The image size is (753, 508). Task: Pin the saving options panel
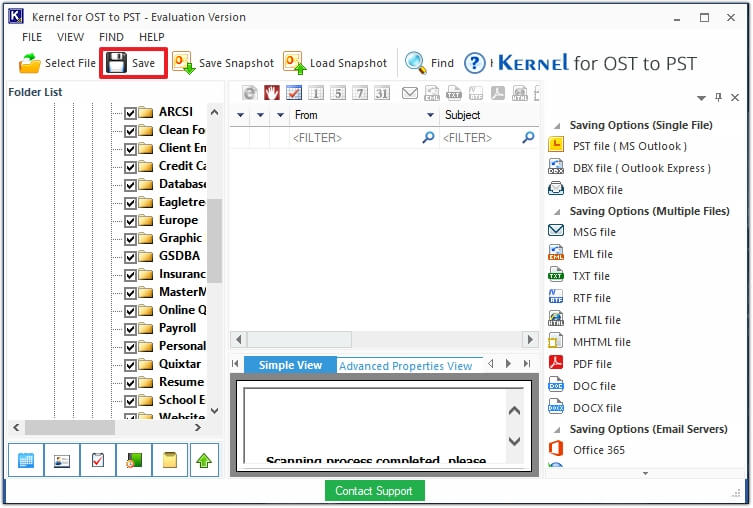[x=718, y=97]
